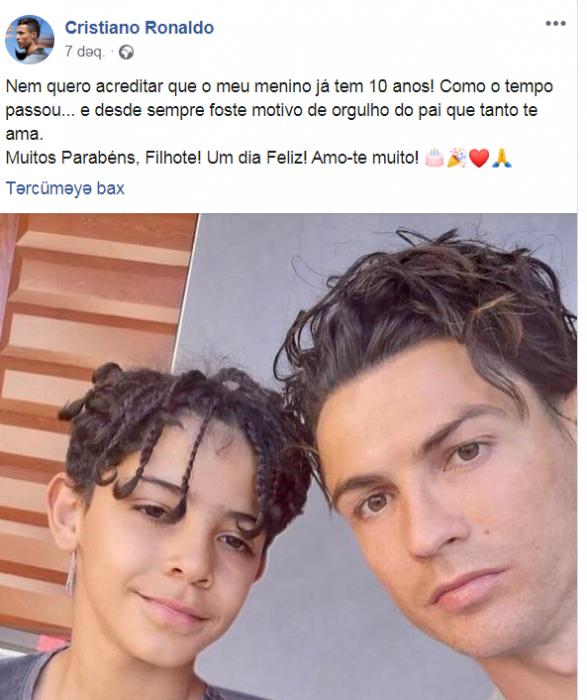The image size is (587, 700).
Task: Click the '7 dəq.' post timestamp
Action: click(85, 52)
